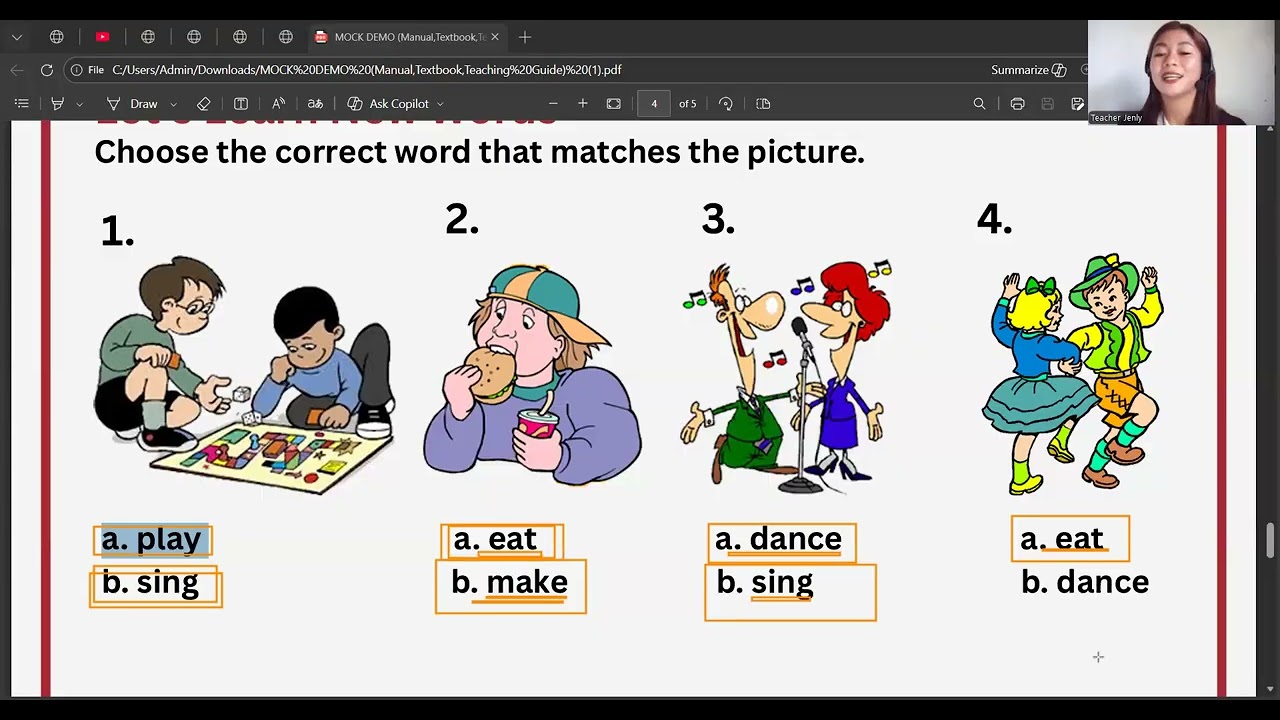Click the grayed Save icon
This screenshot has height=720, width=1280.
1047,104
